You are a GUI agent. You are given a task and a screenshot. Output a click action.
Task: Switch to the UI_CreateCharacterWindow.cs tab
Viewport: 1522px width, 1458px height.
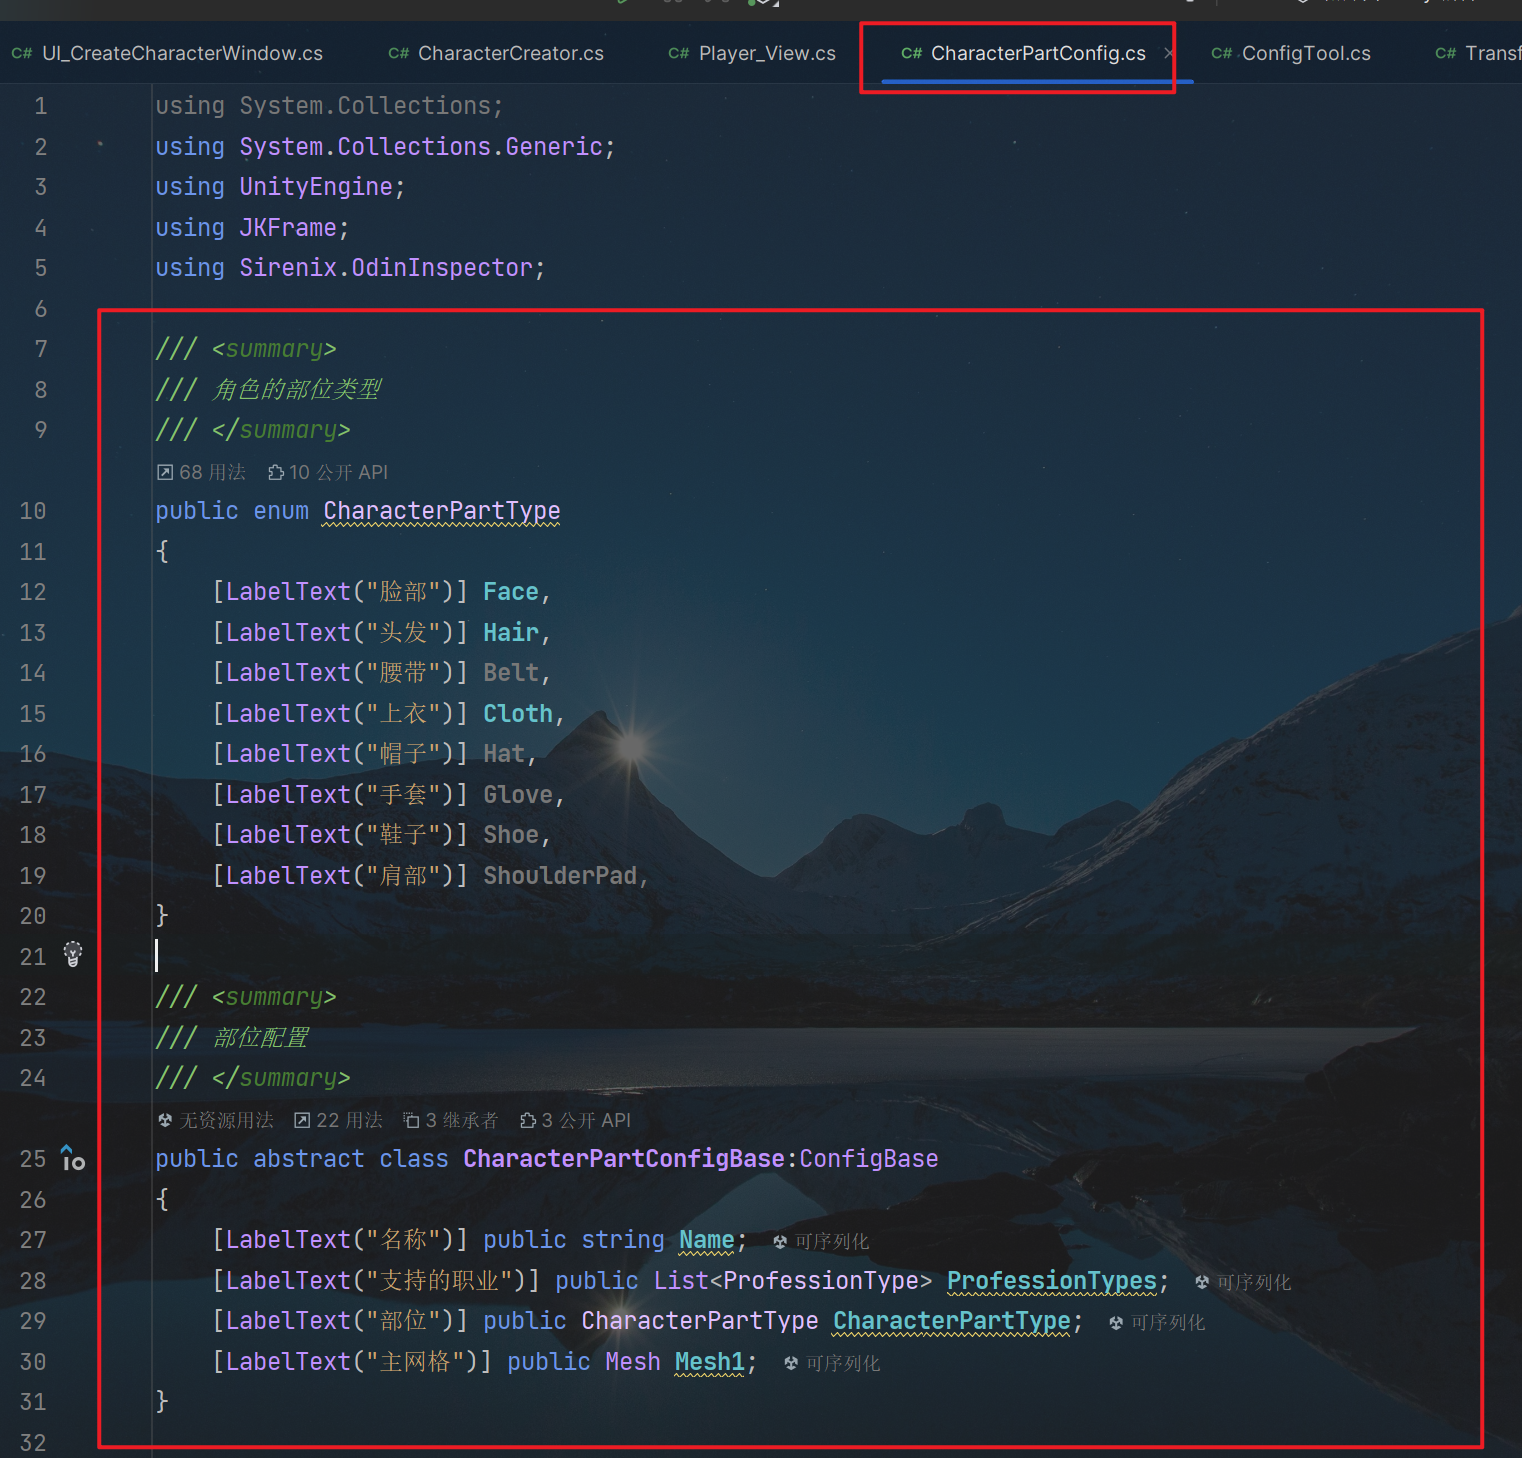(168, 54)
